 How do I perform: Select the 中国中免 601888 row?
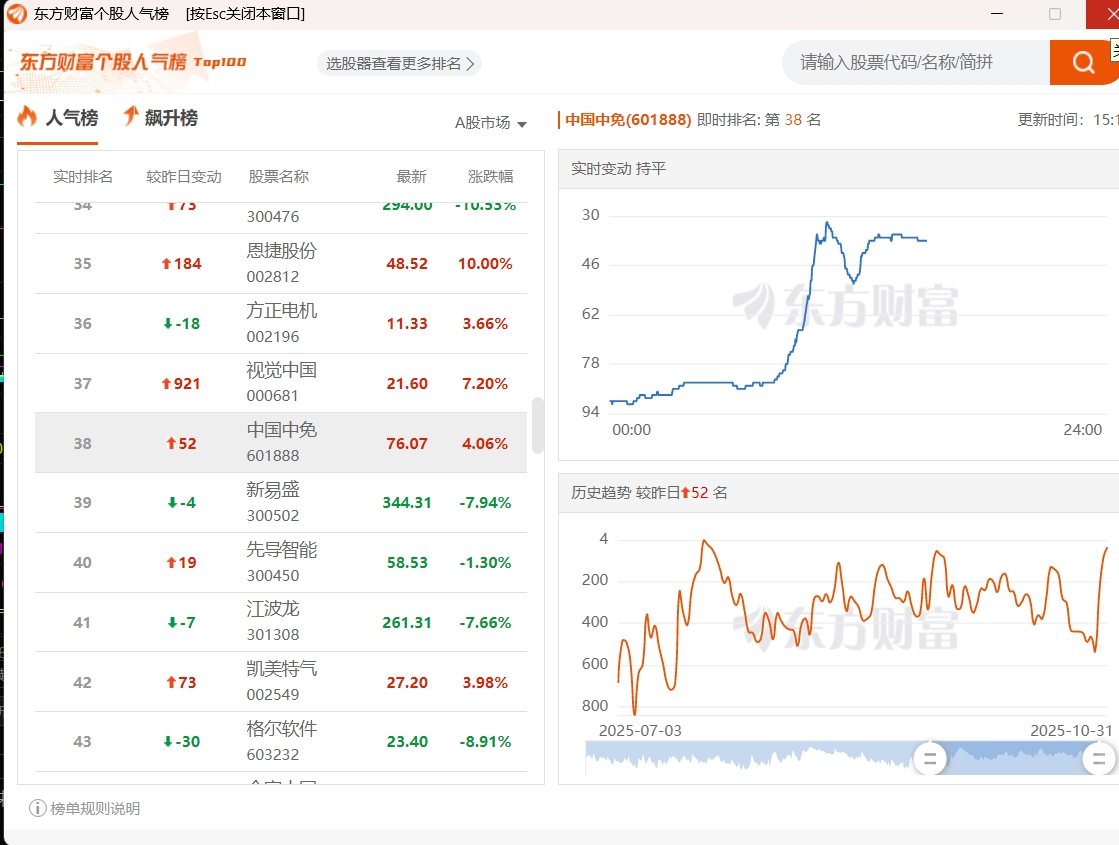pyautogui.click(x=280, y=442)
